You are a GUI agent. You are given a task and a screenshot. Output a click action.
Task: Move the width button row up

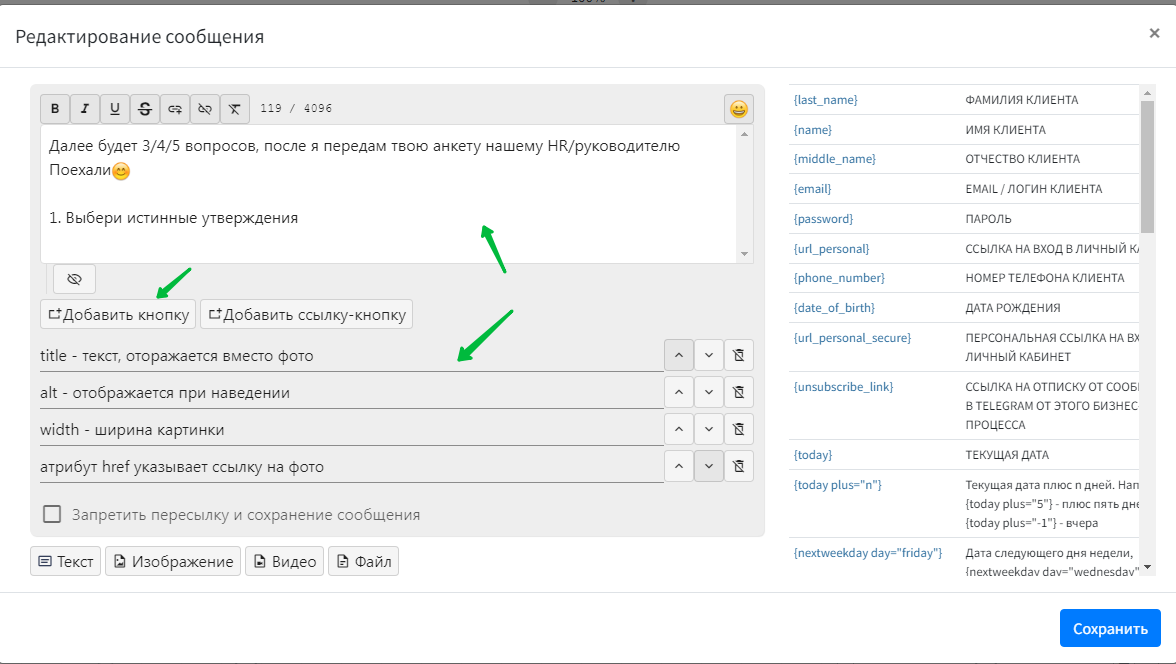tap(679, 429)
